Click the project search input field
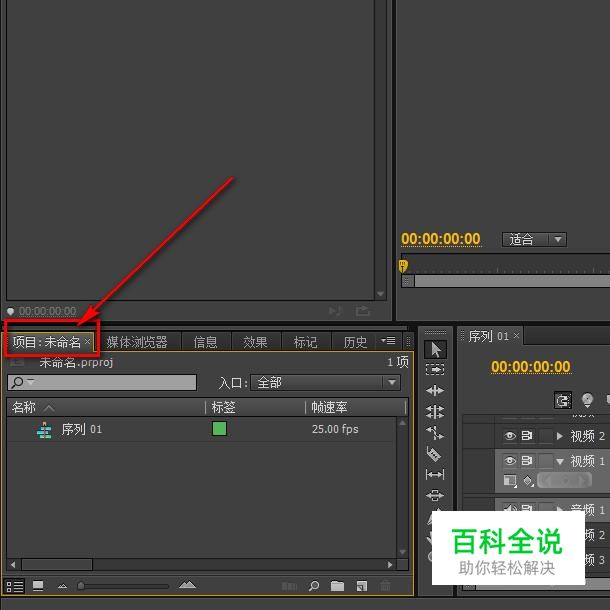The width and height of the screenshot is (610, 610). coord(102,382)
